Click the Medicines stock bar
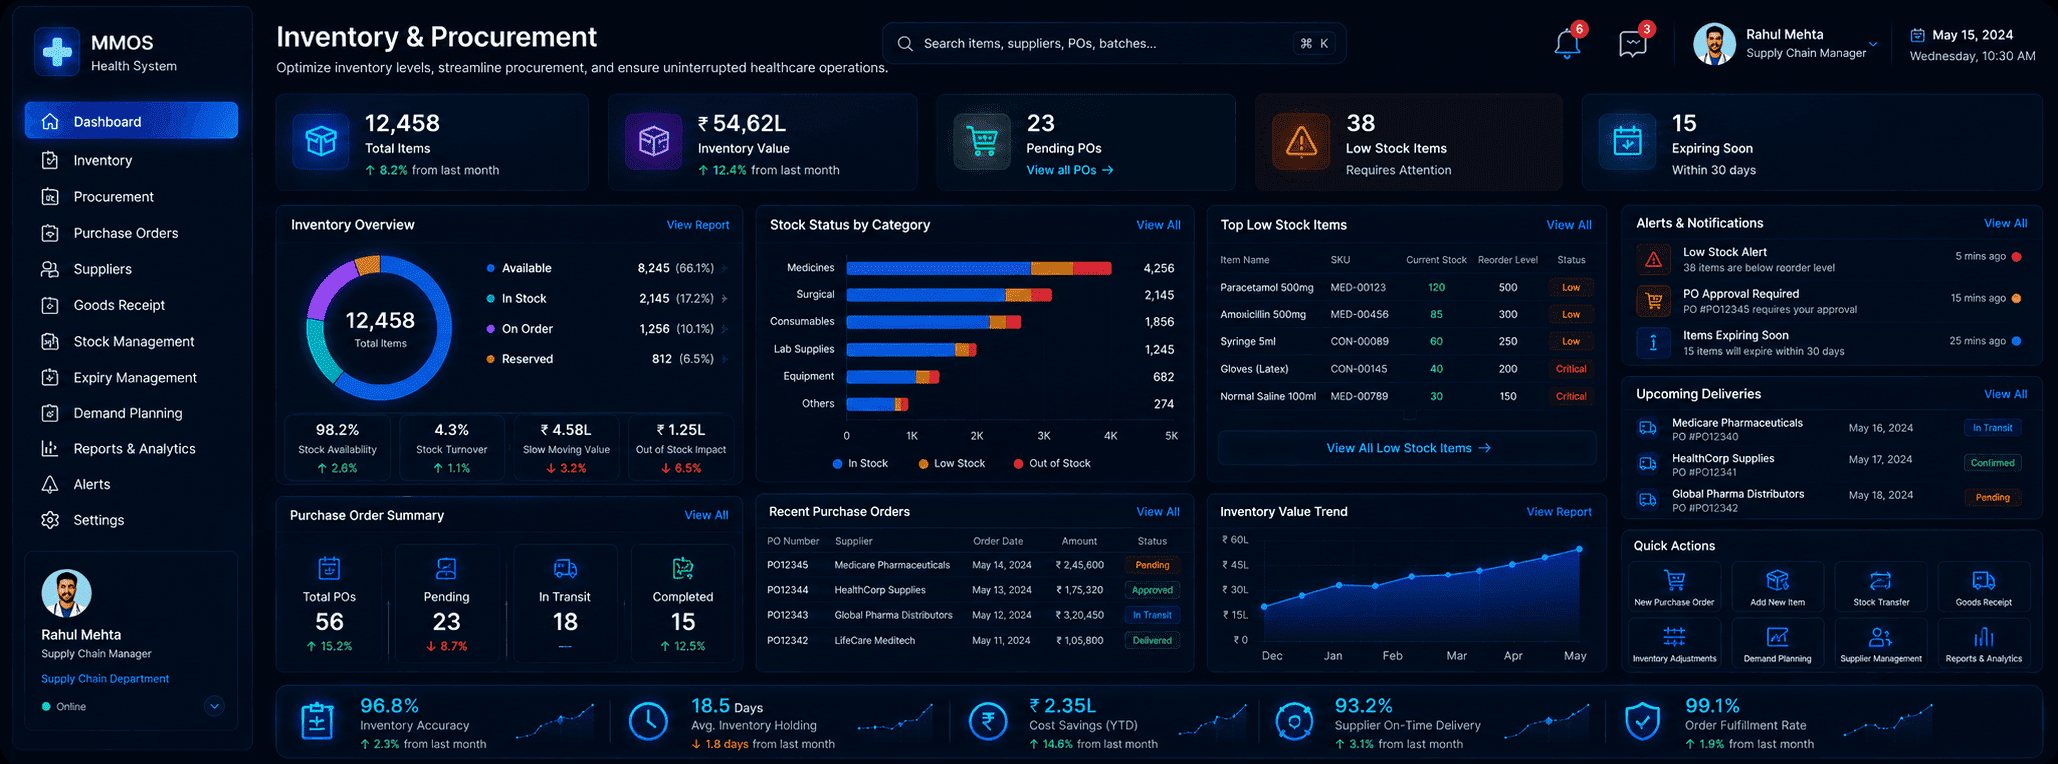 979,268
